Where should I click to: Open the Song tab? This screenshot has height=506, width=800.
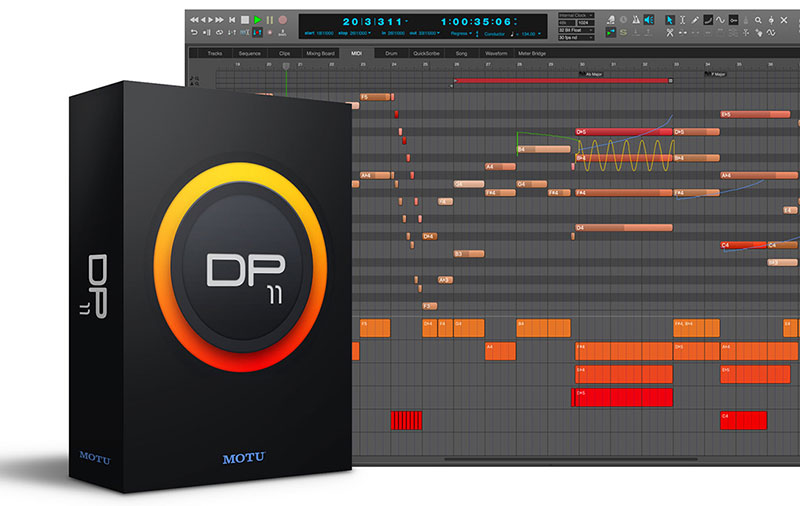pos(461,53)
